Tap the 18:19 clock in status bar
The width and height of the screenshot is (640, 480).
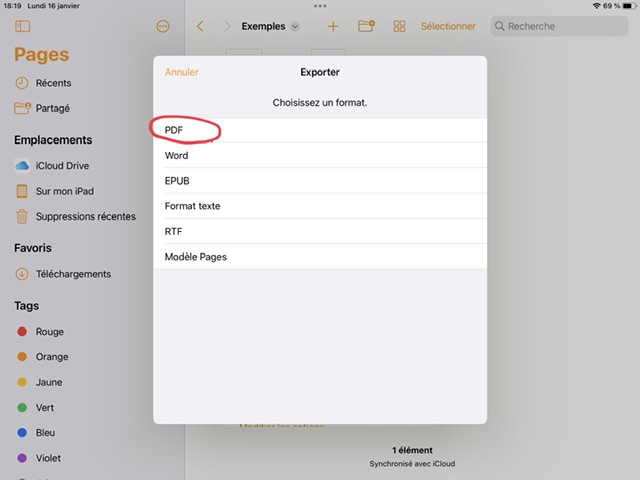[12, 6]
